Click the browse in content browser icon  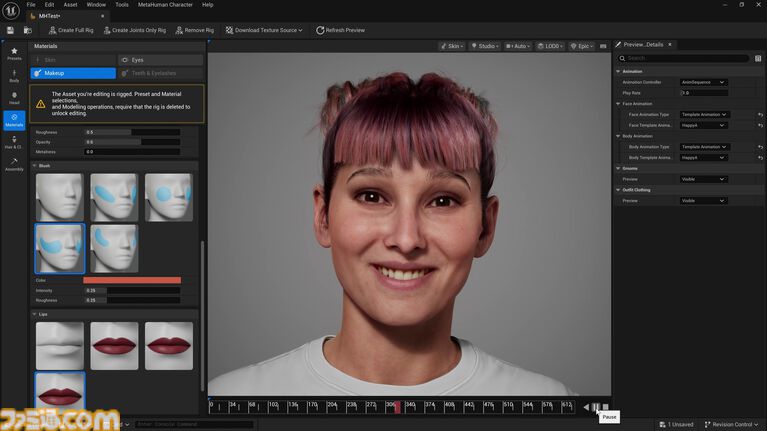28,30
